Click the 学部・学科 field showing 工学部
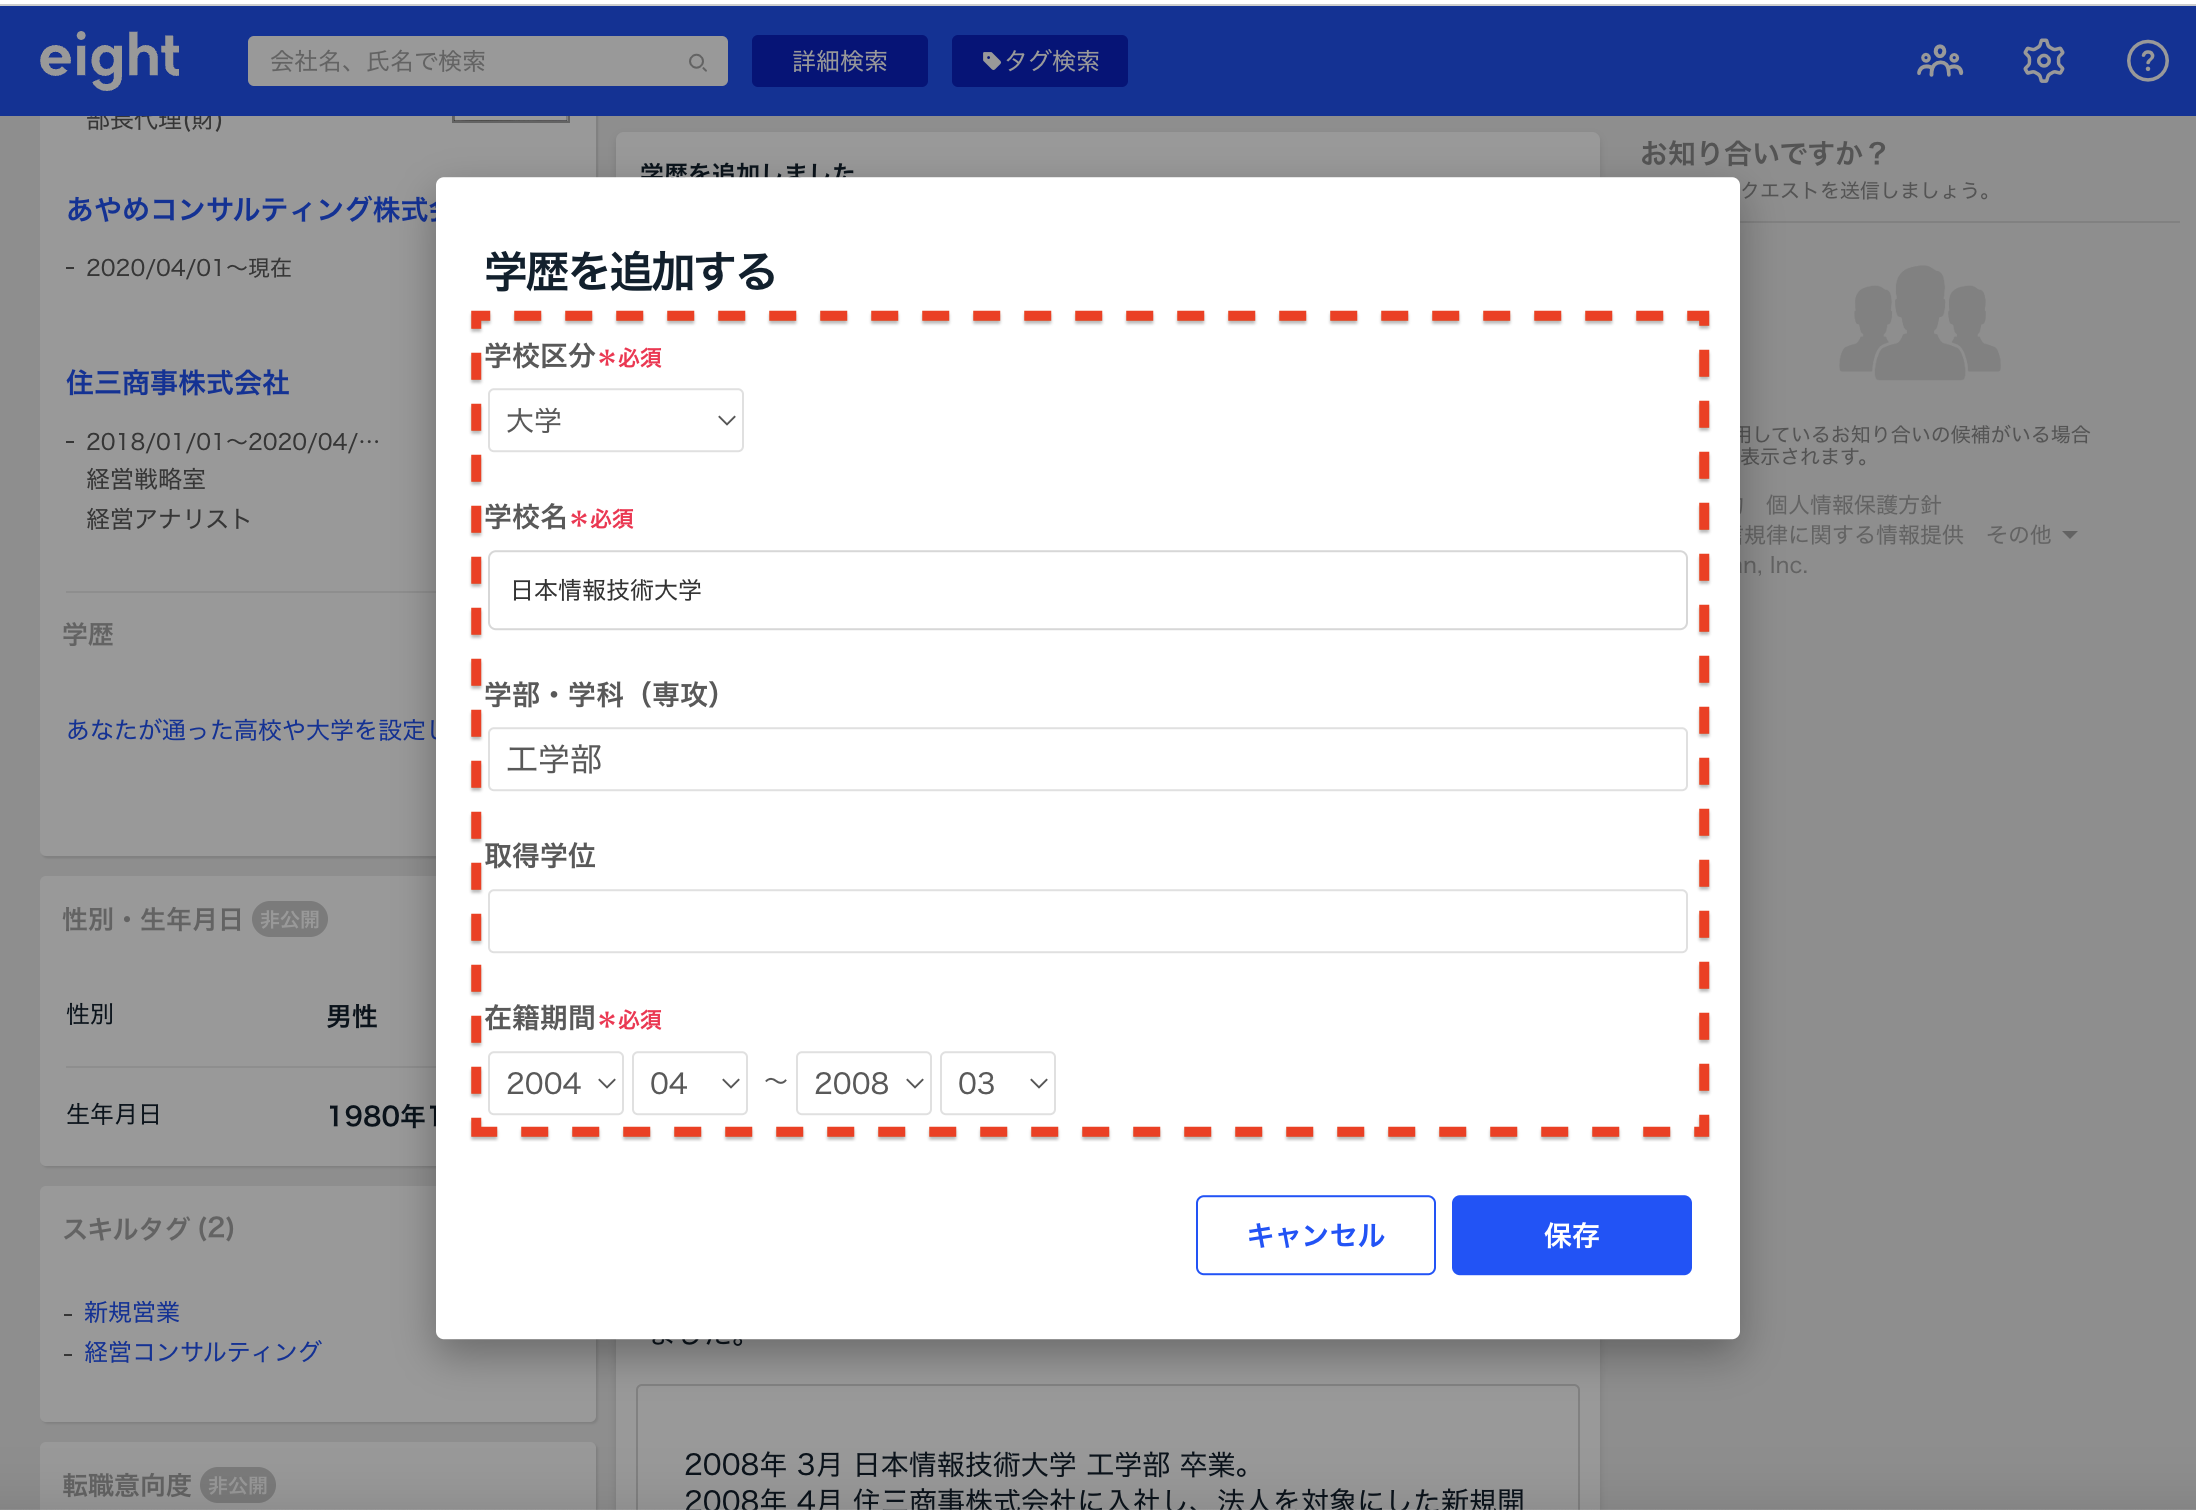Screen dimensions: 2196x1510 pos(1087,759)
